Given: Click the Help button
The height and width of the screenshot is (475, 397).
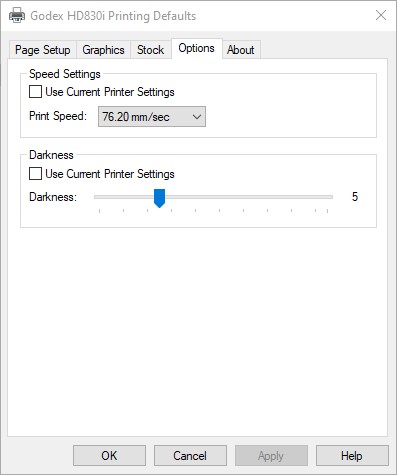Looking at the screenshot, I should tap(352, 455).
